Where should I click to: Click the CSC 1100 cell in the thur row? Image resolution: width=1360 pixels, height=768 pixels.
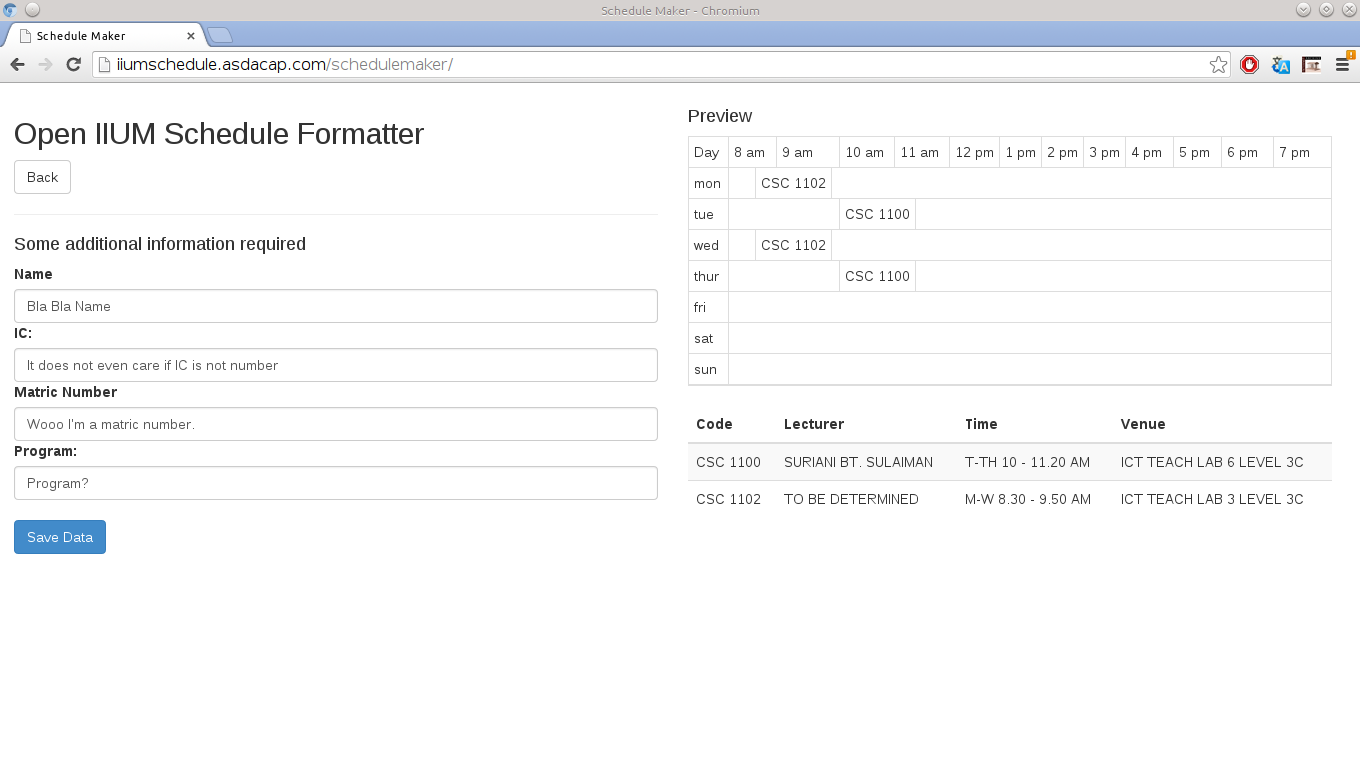pos(877,276)
